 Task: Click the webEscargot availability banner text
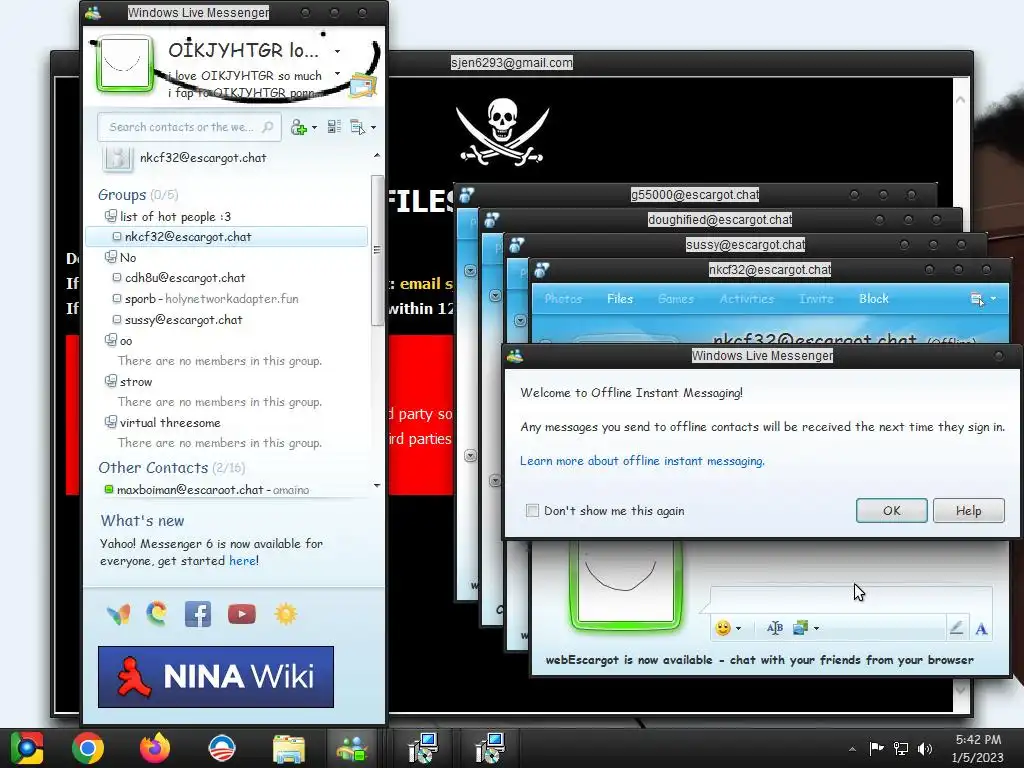point(760,660)
